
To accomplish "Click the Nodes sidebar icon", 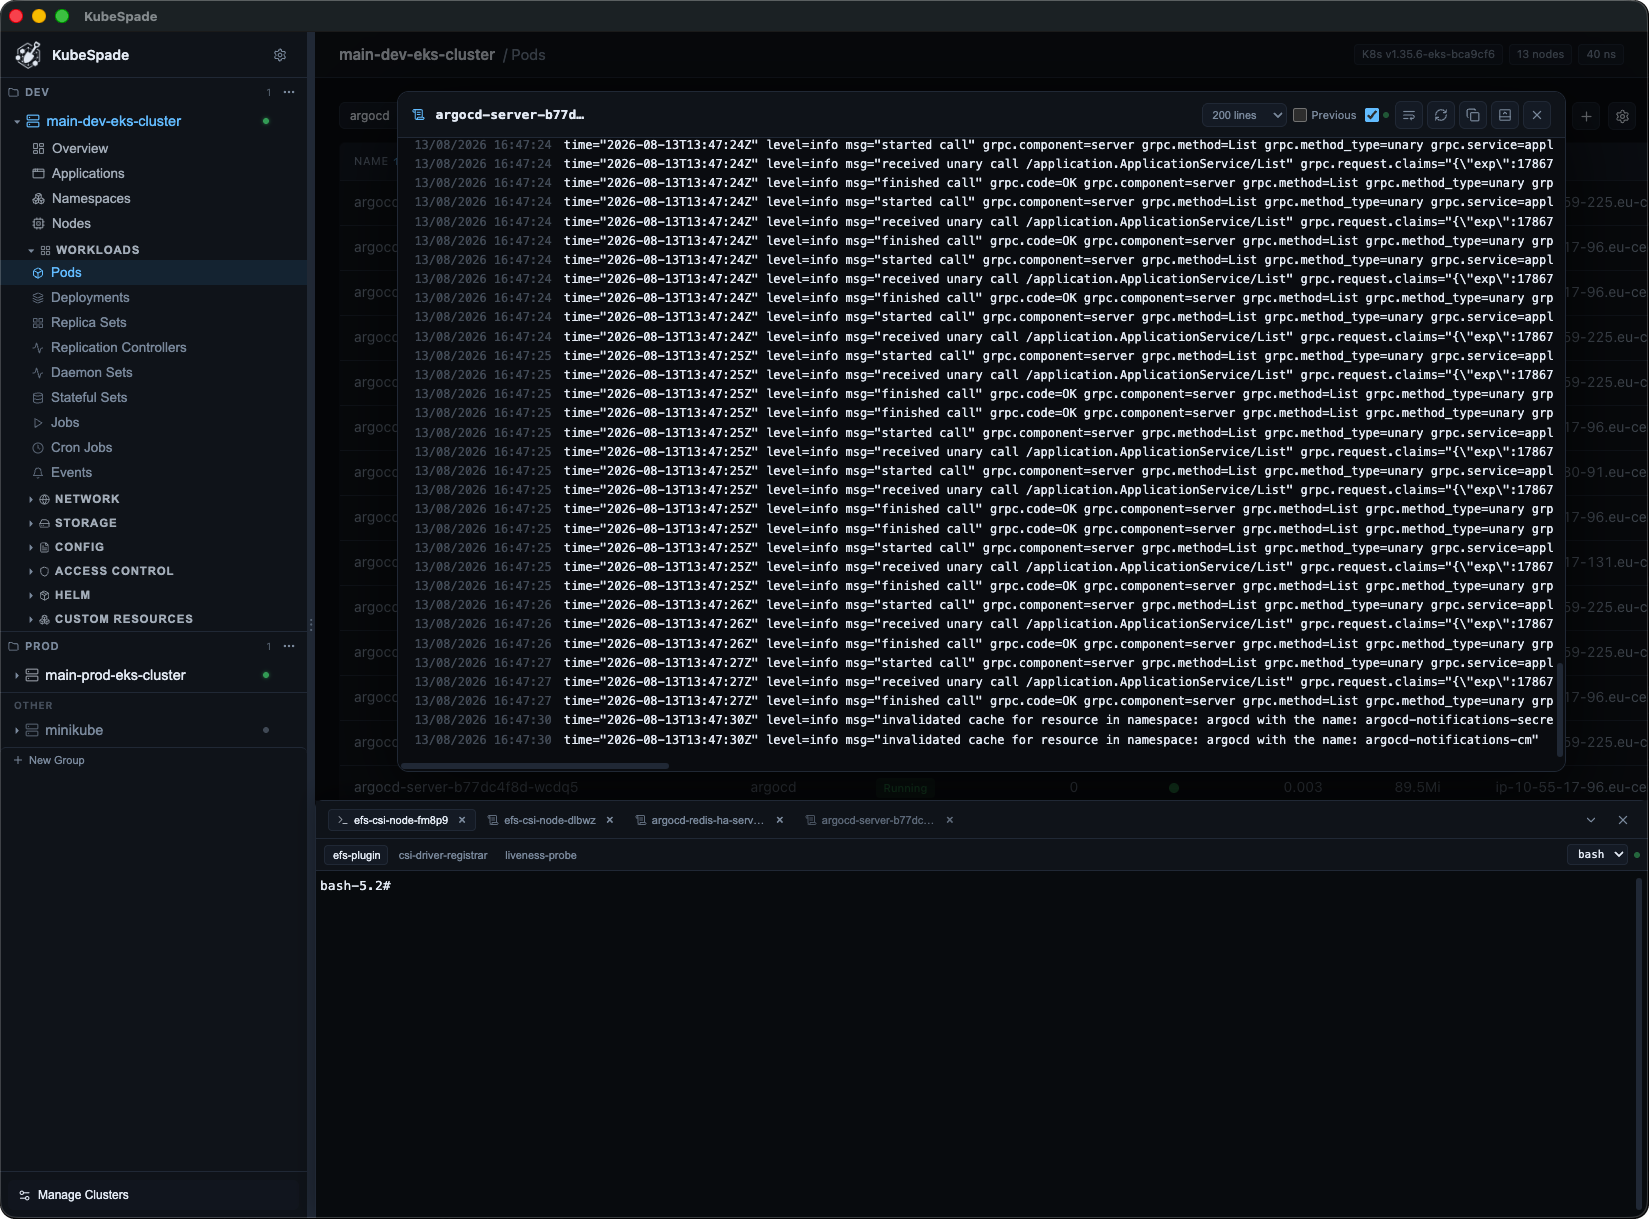I will [39, 223].
